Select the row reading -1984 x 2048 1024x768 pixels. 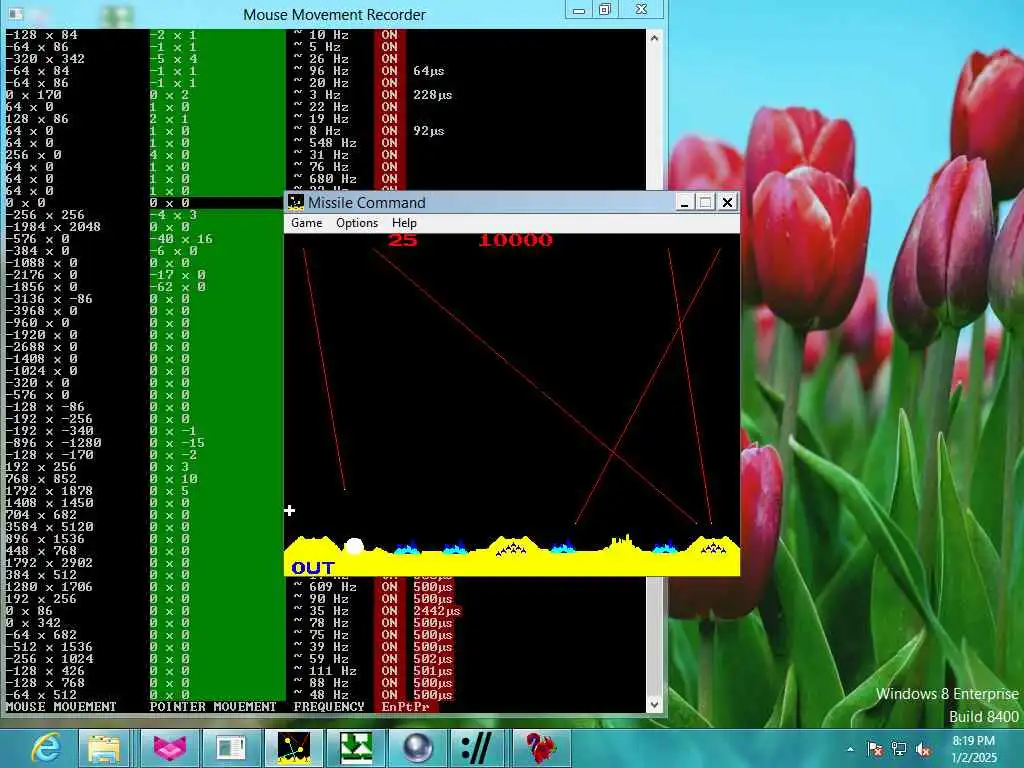[x=53, y=227]
